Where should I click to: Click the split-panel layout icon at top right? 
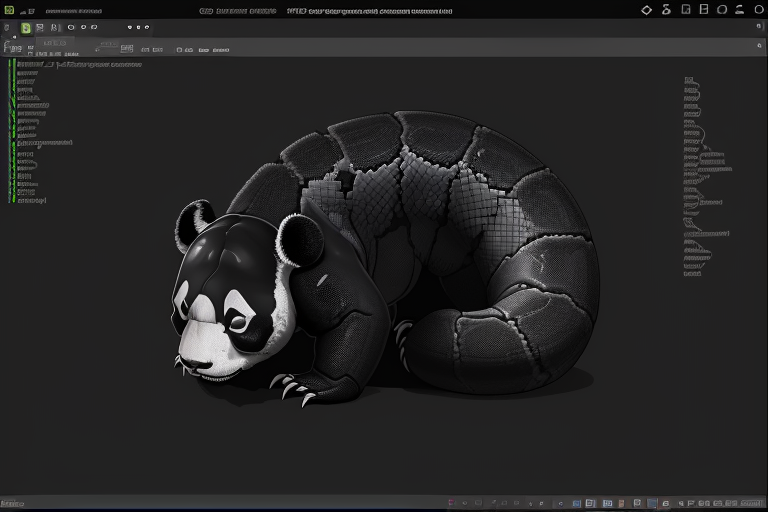[704, 10]
